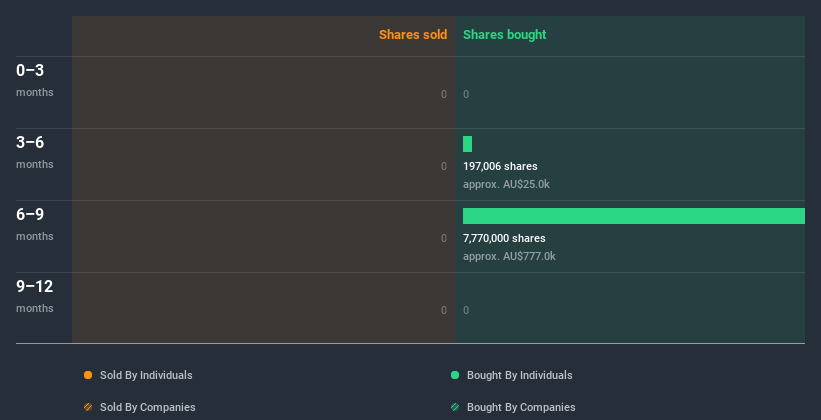
Task: Click the long green 6–9 months bar
Action: click(x=633, y=216)
